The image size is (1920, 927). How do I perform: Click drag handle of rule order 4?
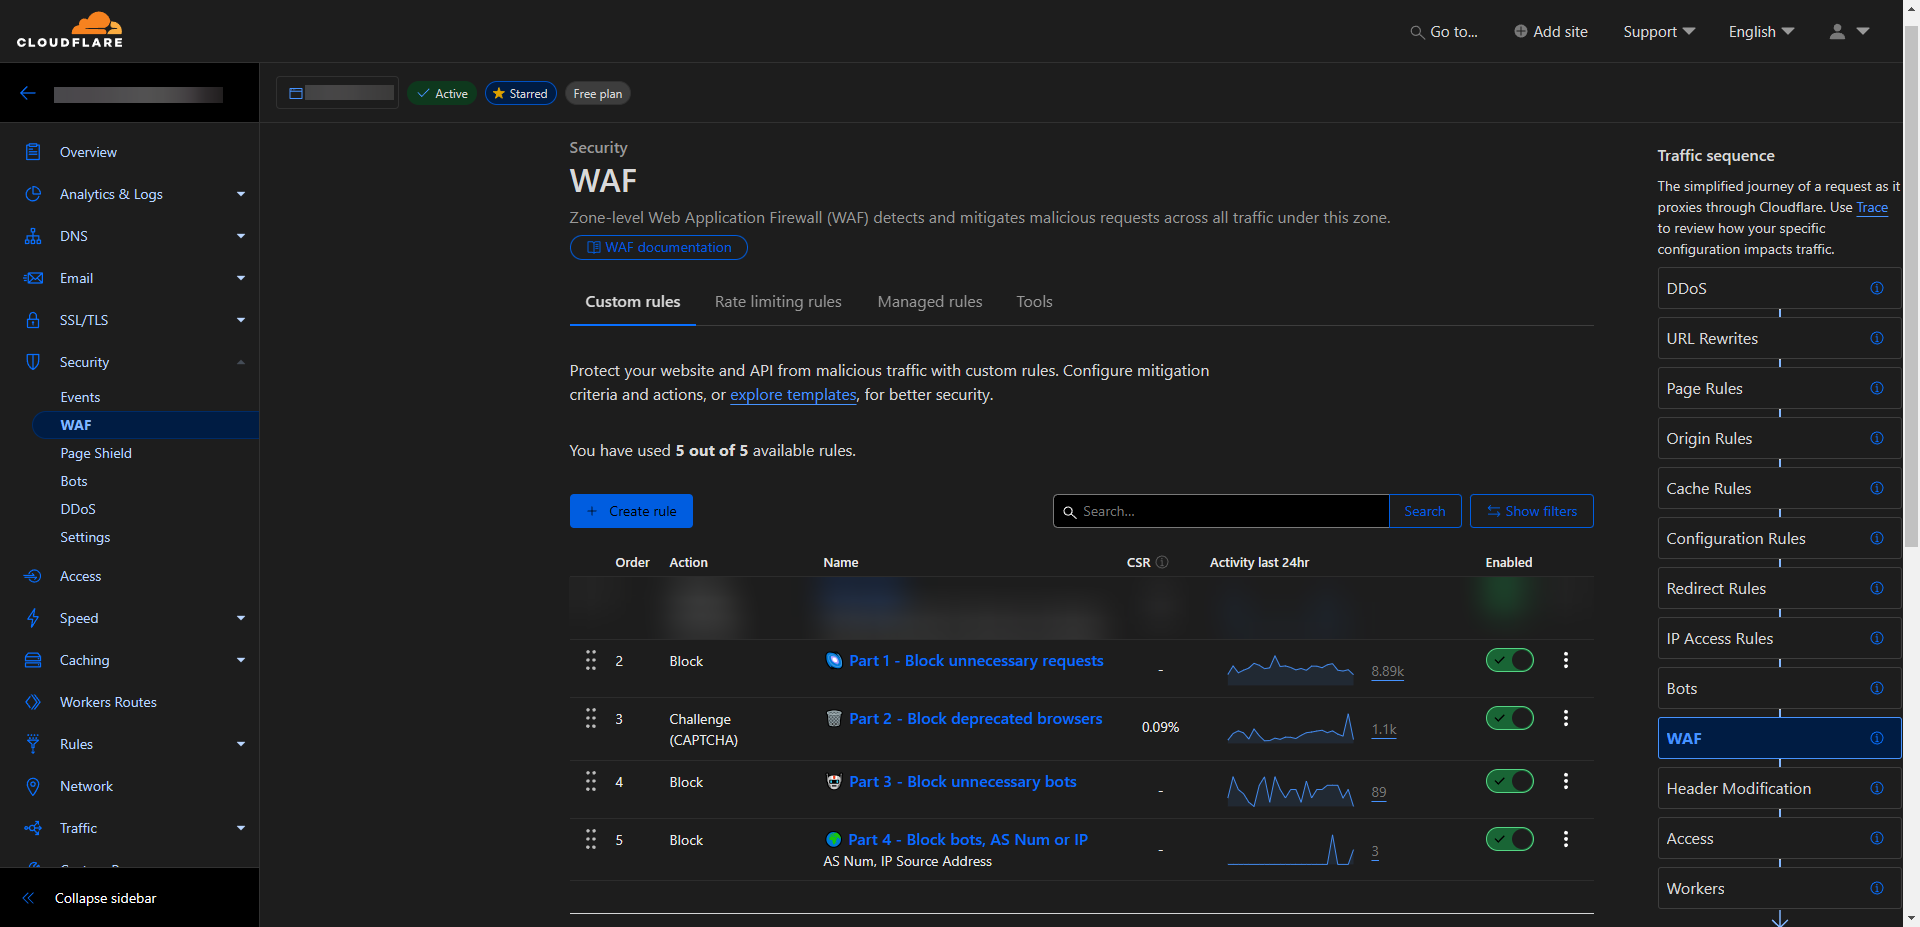591,781
